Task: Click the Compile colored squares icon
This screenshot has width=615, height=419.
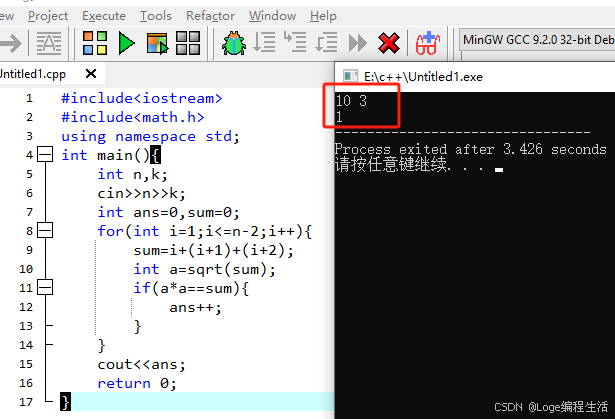Action: coord(95,43)
